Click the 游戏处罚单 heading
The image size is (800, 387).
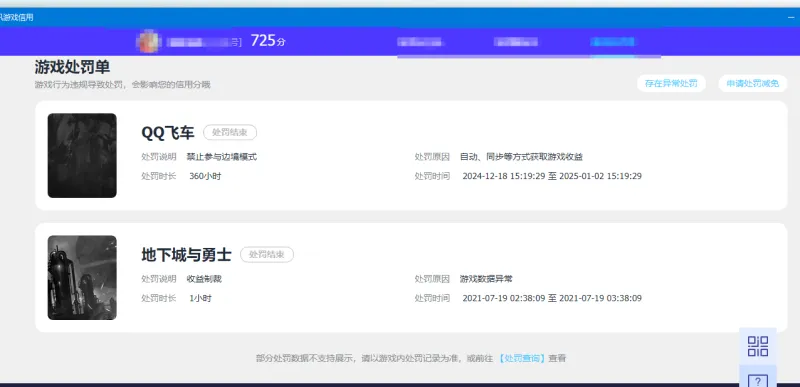[x=72, y=67]
